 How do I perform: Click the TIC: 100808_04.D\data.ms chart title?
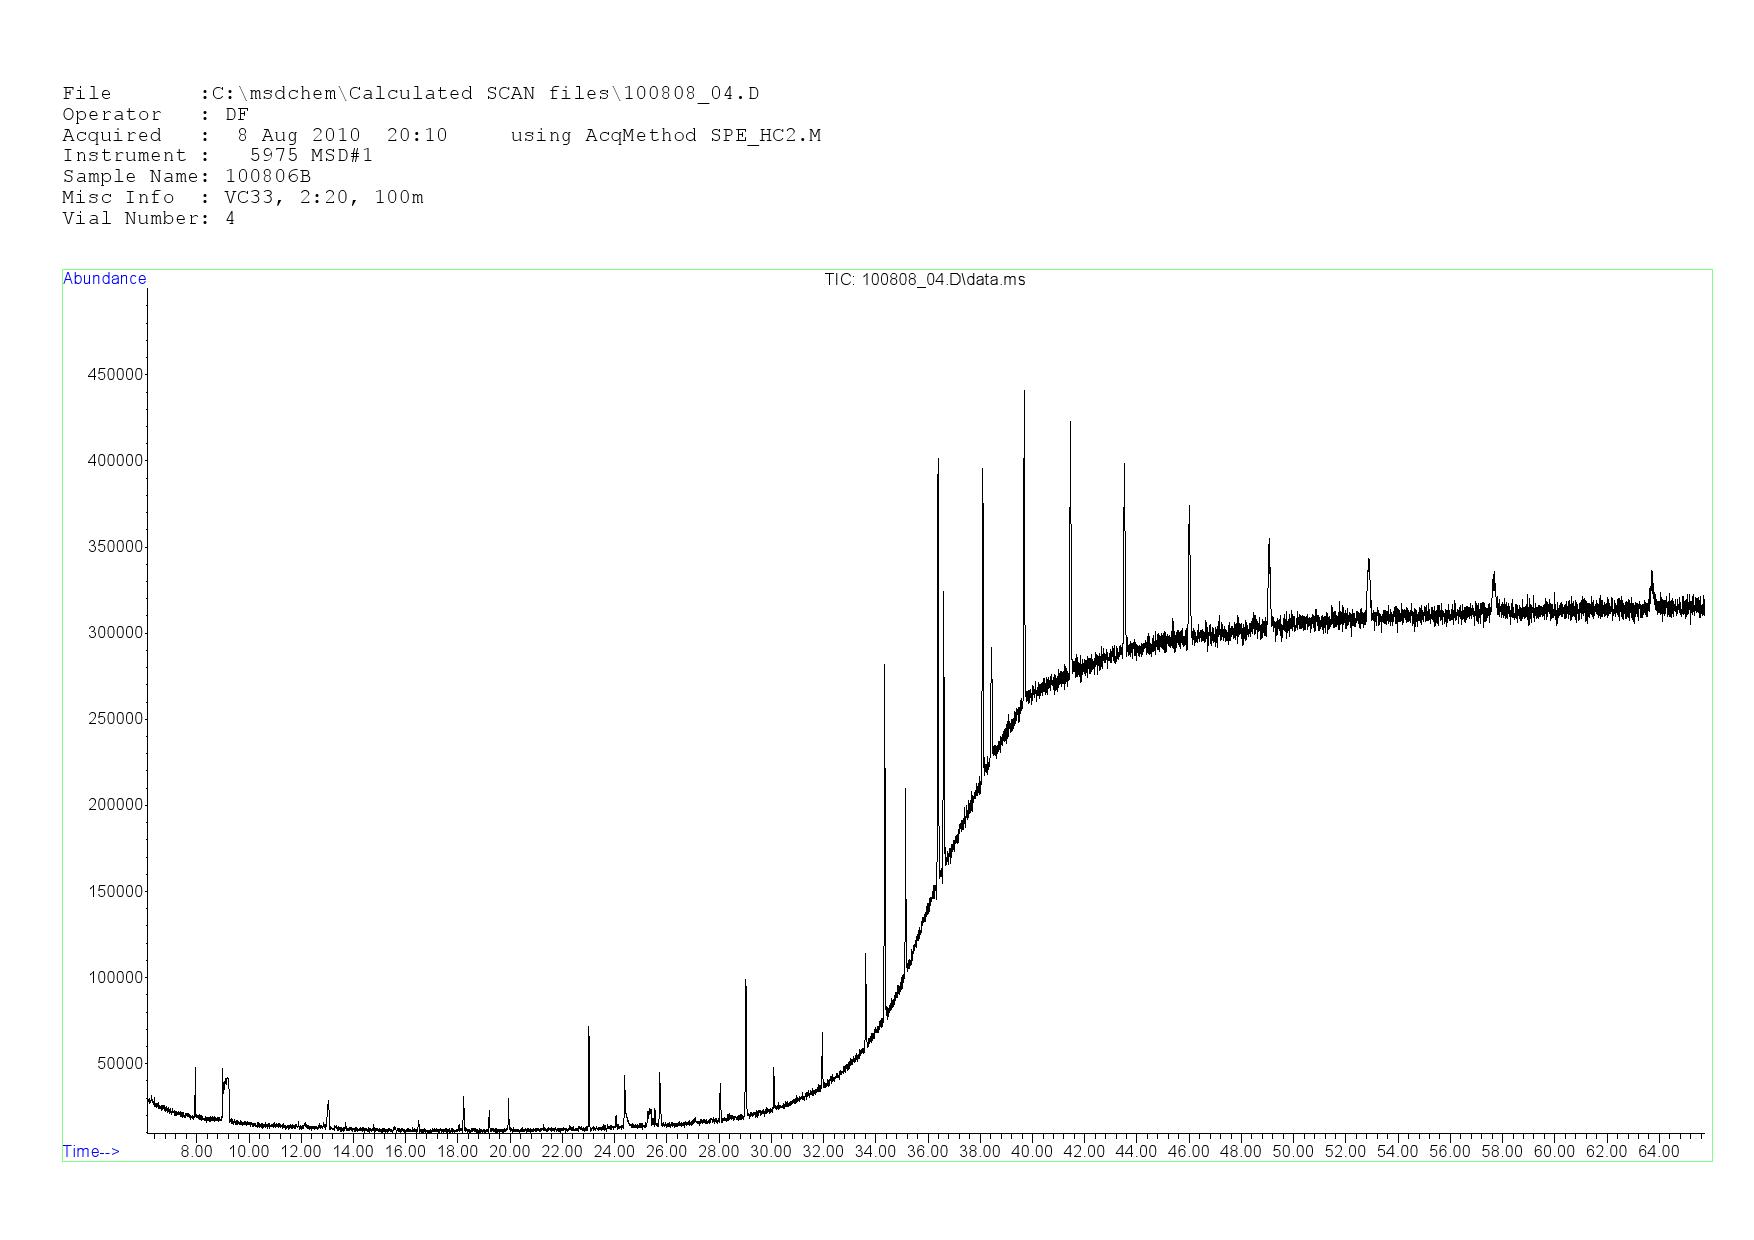pos(924,280)
